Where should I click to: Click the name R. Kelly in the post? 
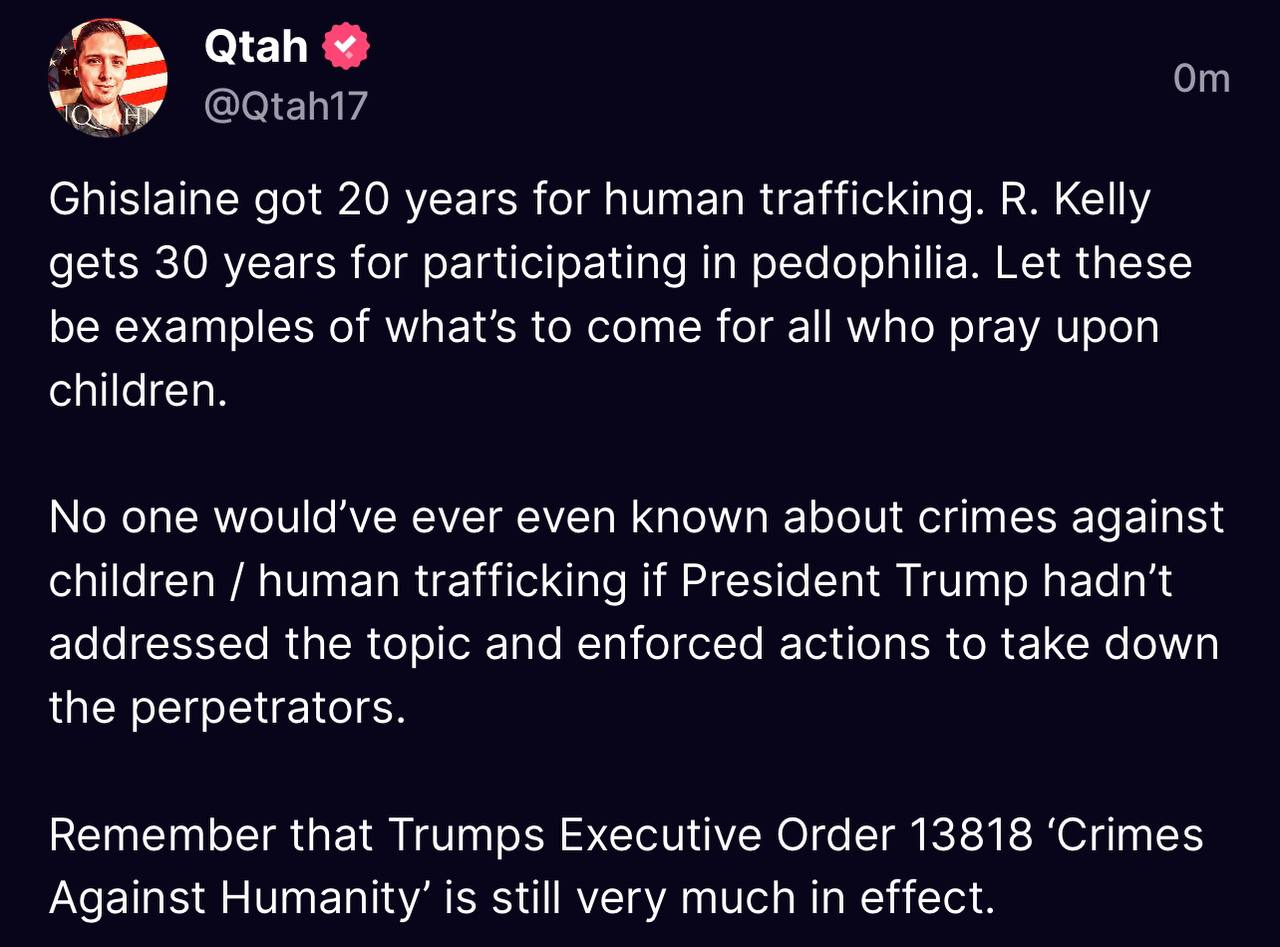pos(1076,200)
